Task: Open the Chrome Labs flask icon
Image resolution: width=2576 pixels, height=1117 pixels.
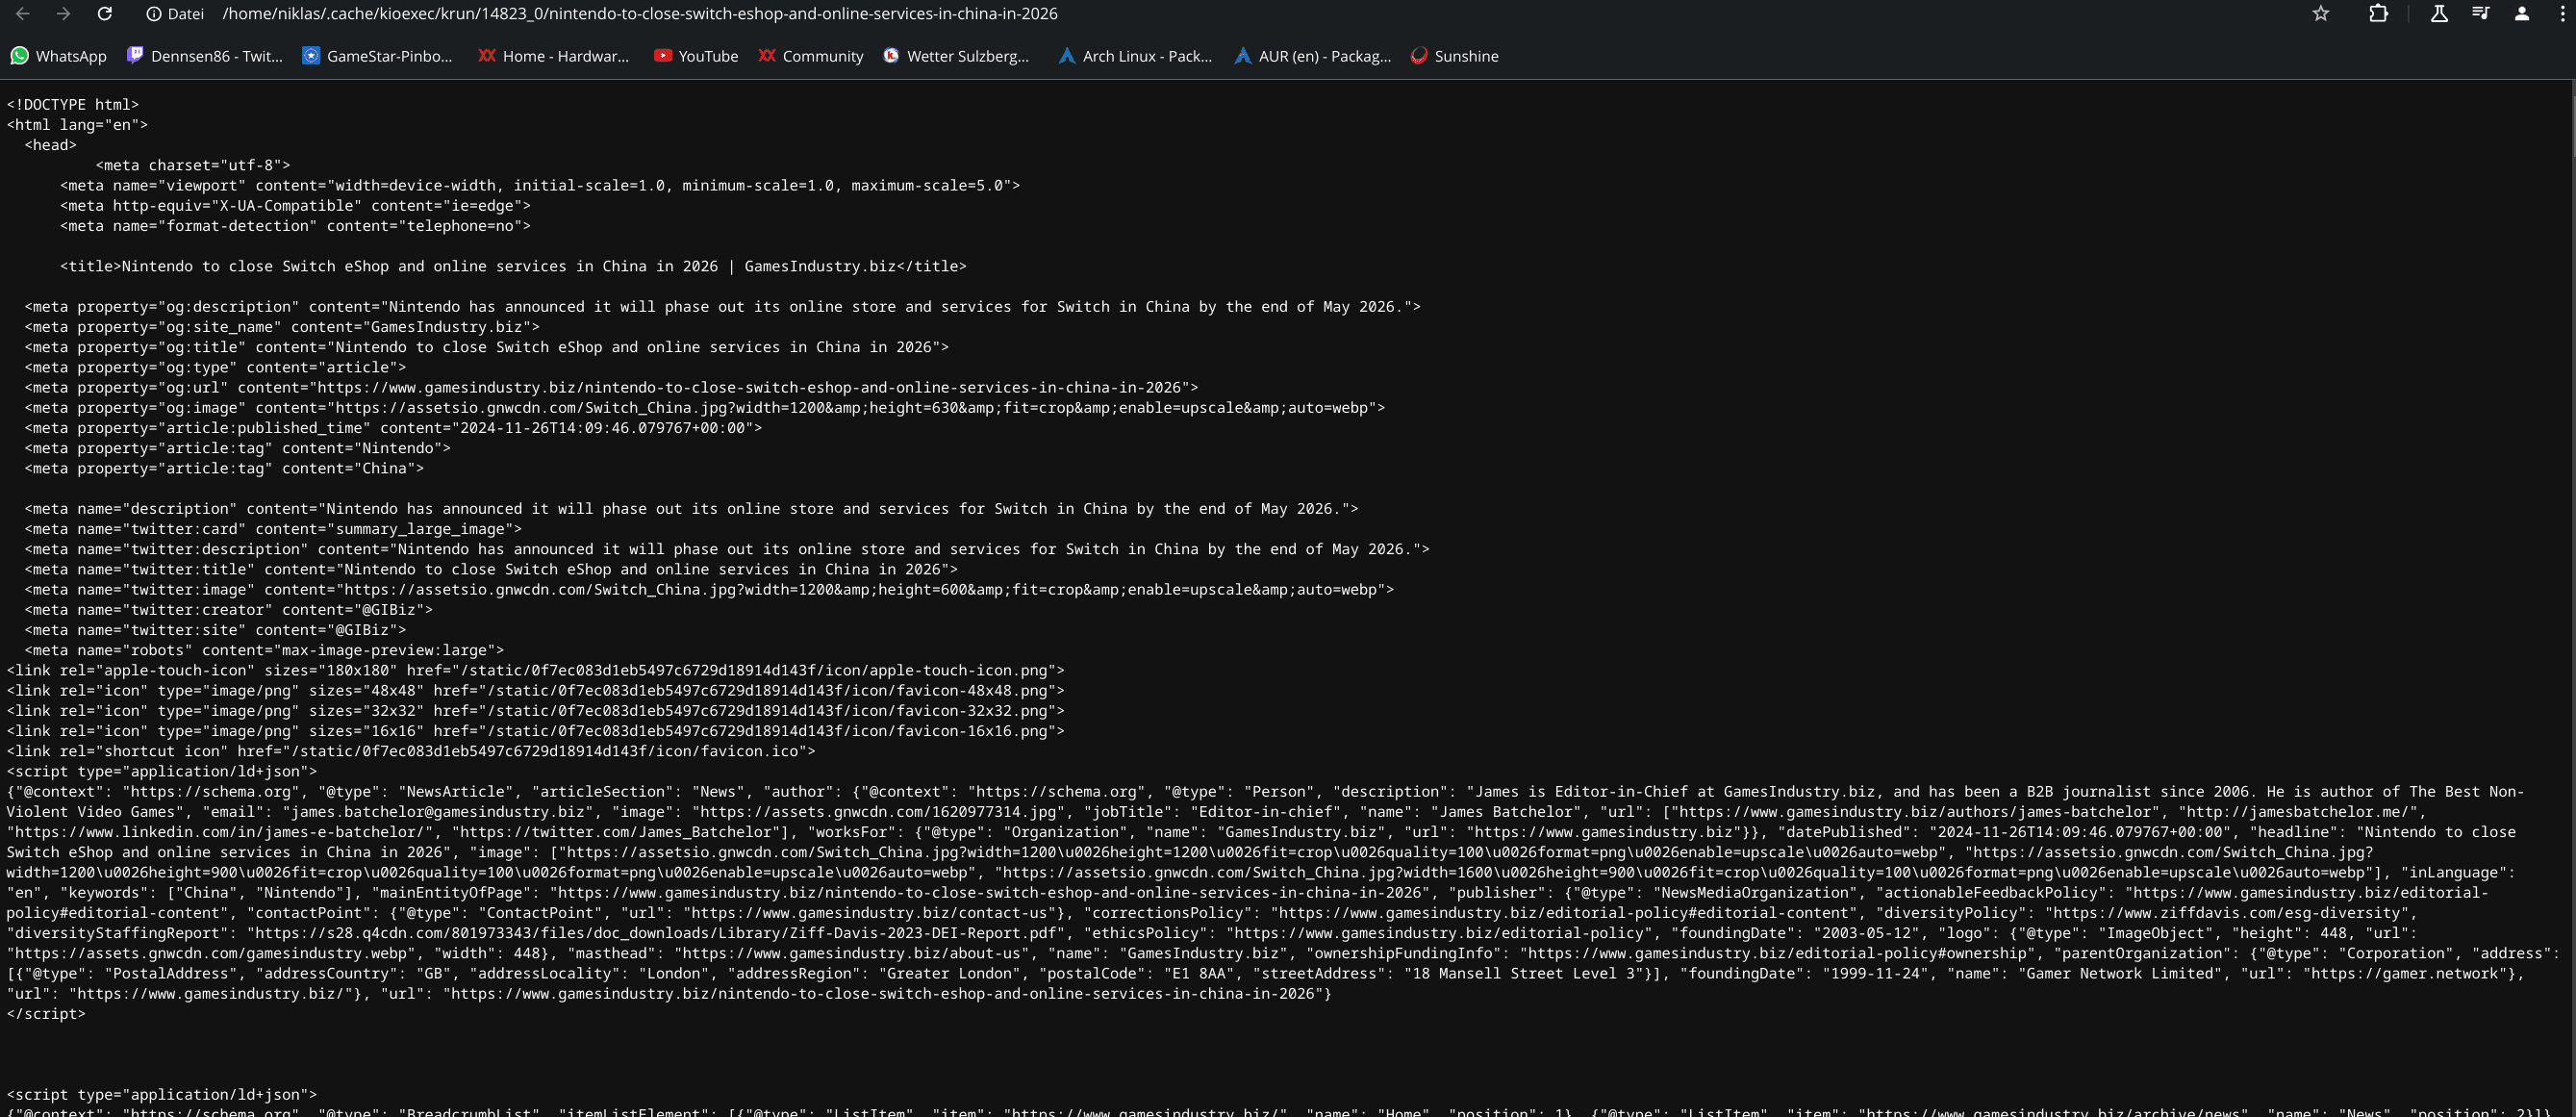Action: (2439, 14)
